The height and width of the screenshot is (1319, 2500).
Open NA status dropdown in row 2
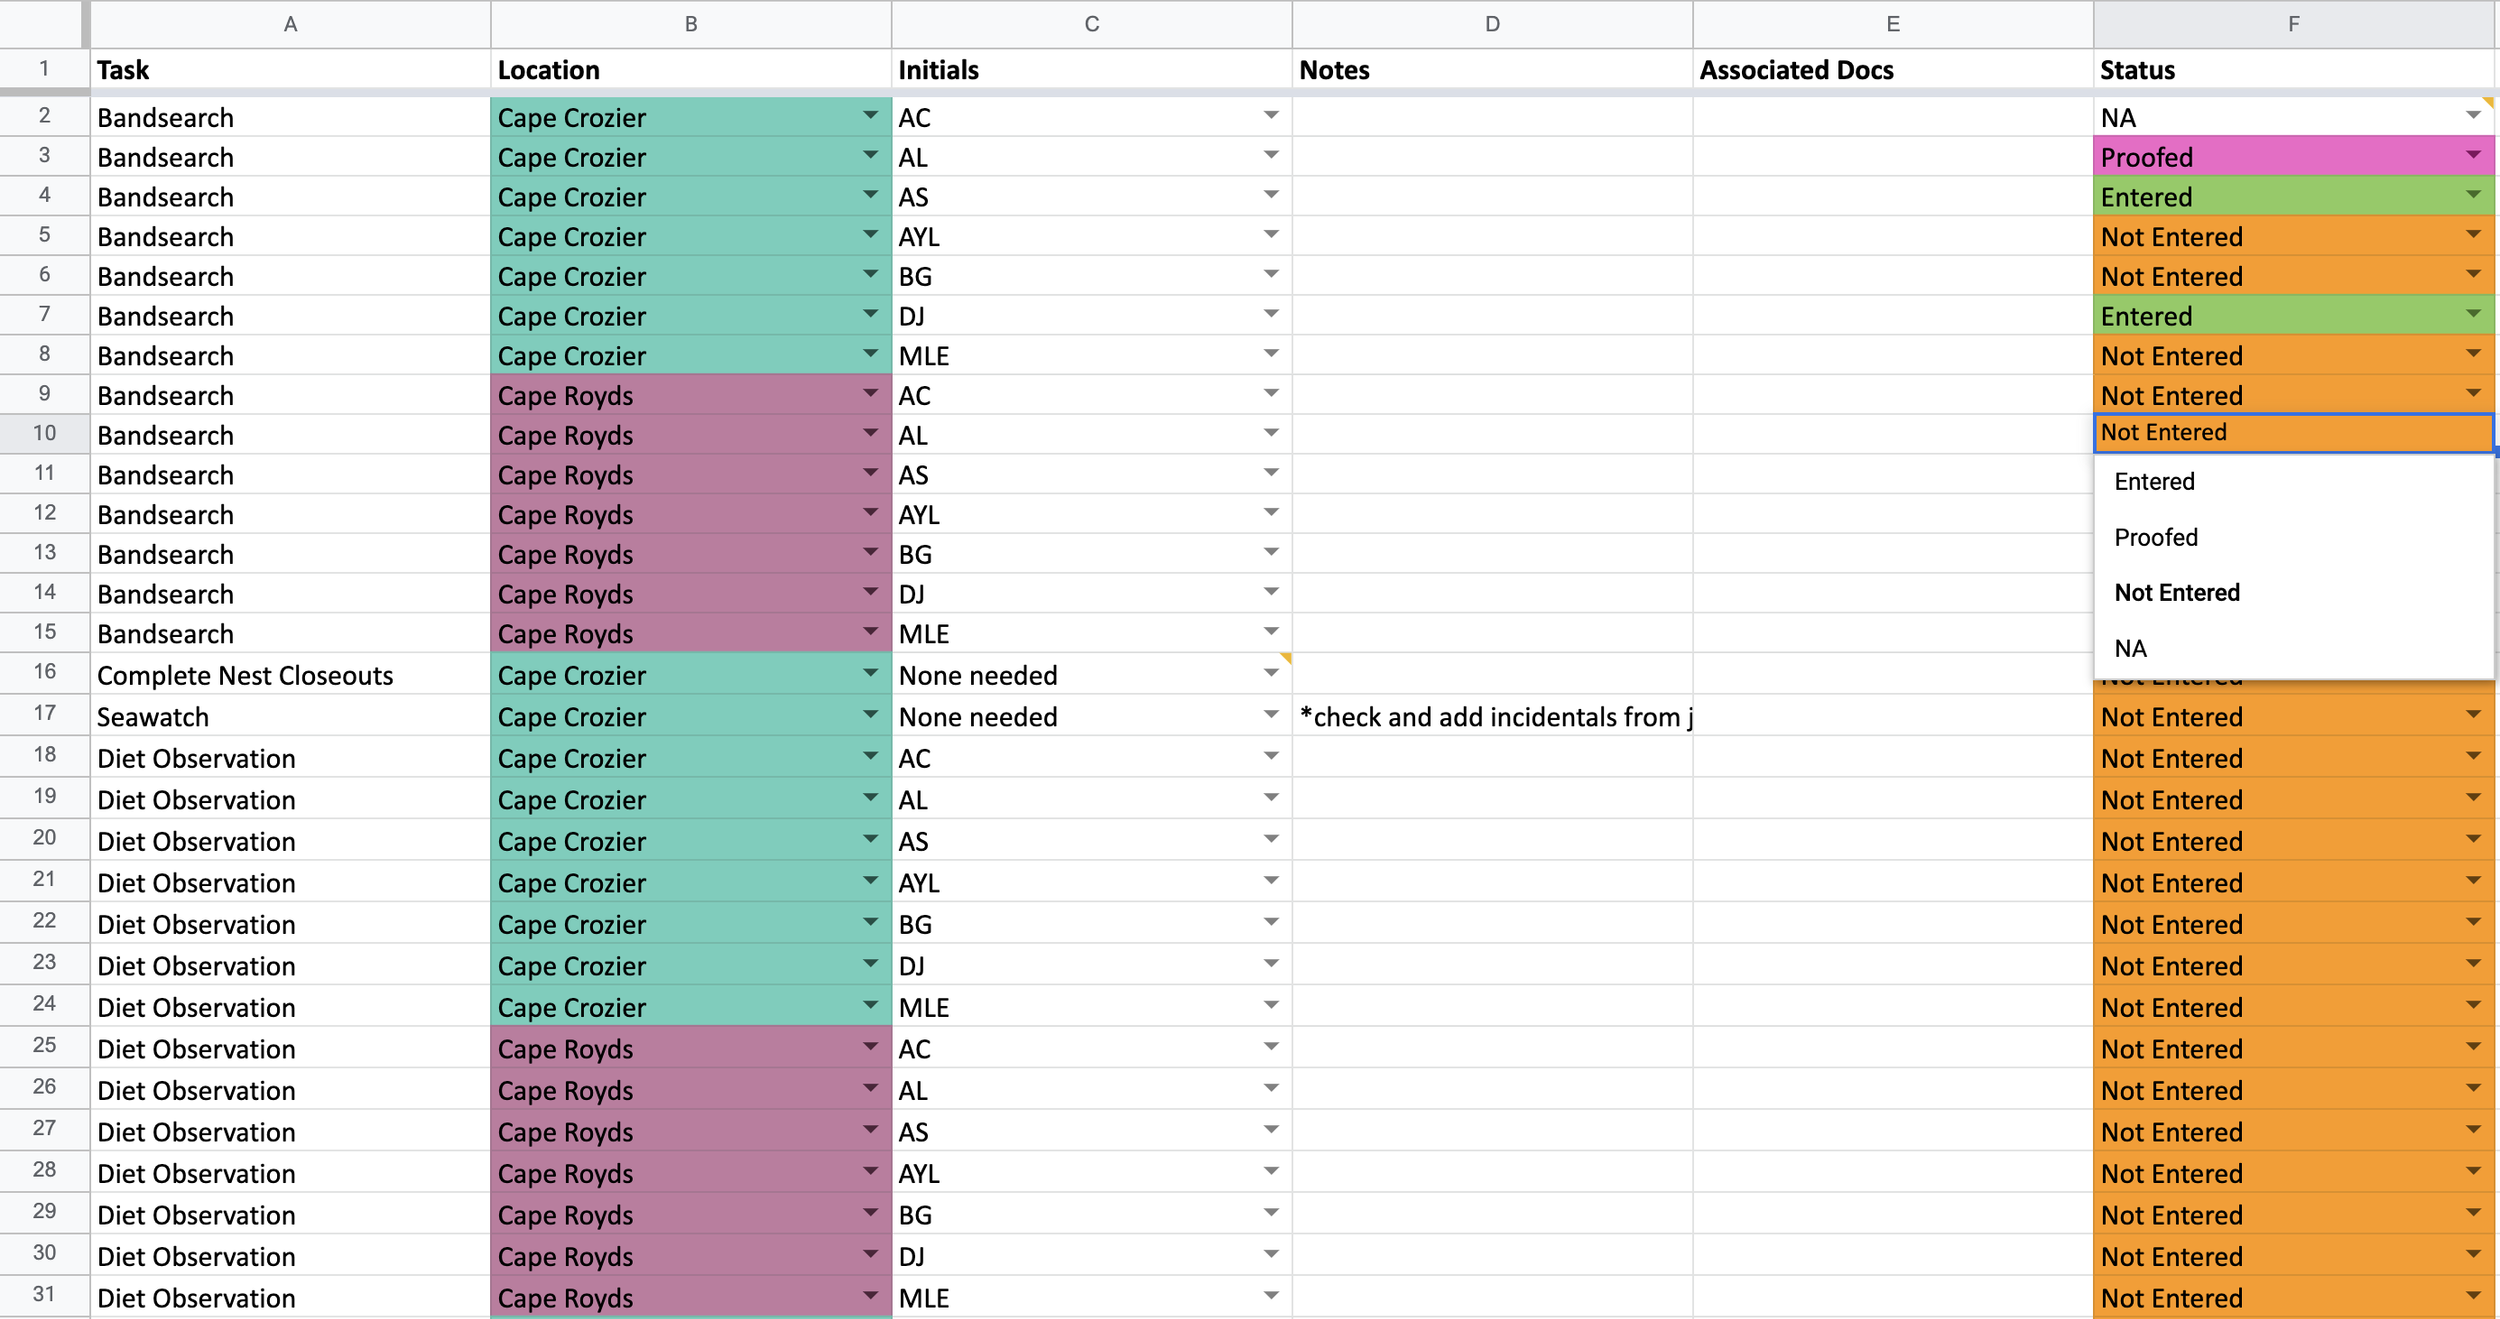tap(2472, 116)
